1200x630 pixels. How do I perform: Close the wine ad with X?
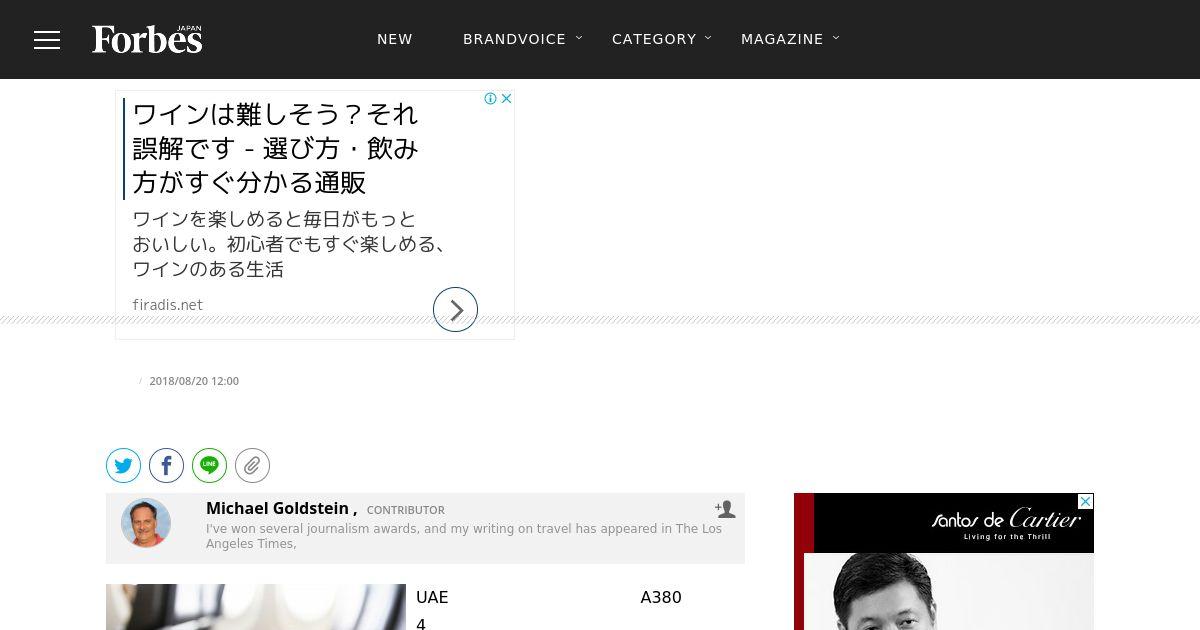point(507,98)
